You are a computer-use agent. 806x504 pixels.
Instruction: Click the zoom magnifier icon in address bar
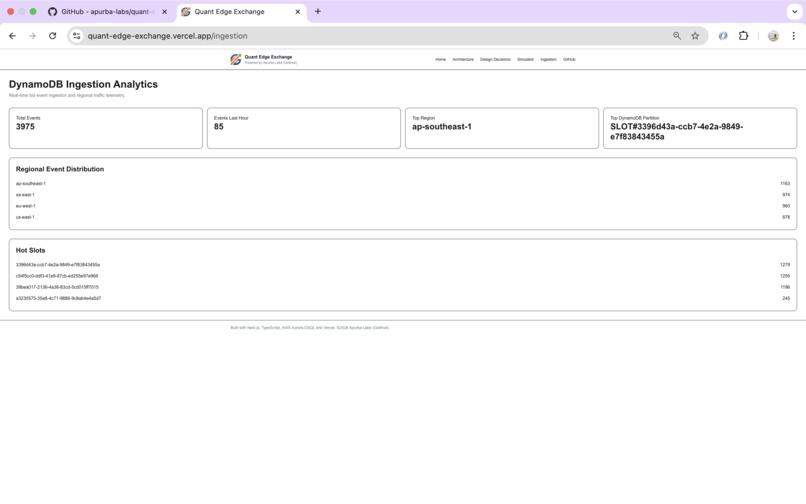[677, 36]
